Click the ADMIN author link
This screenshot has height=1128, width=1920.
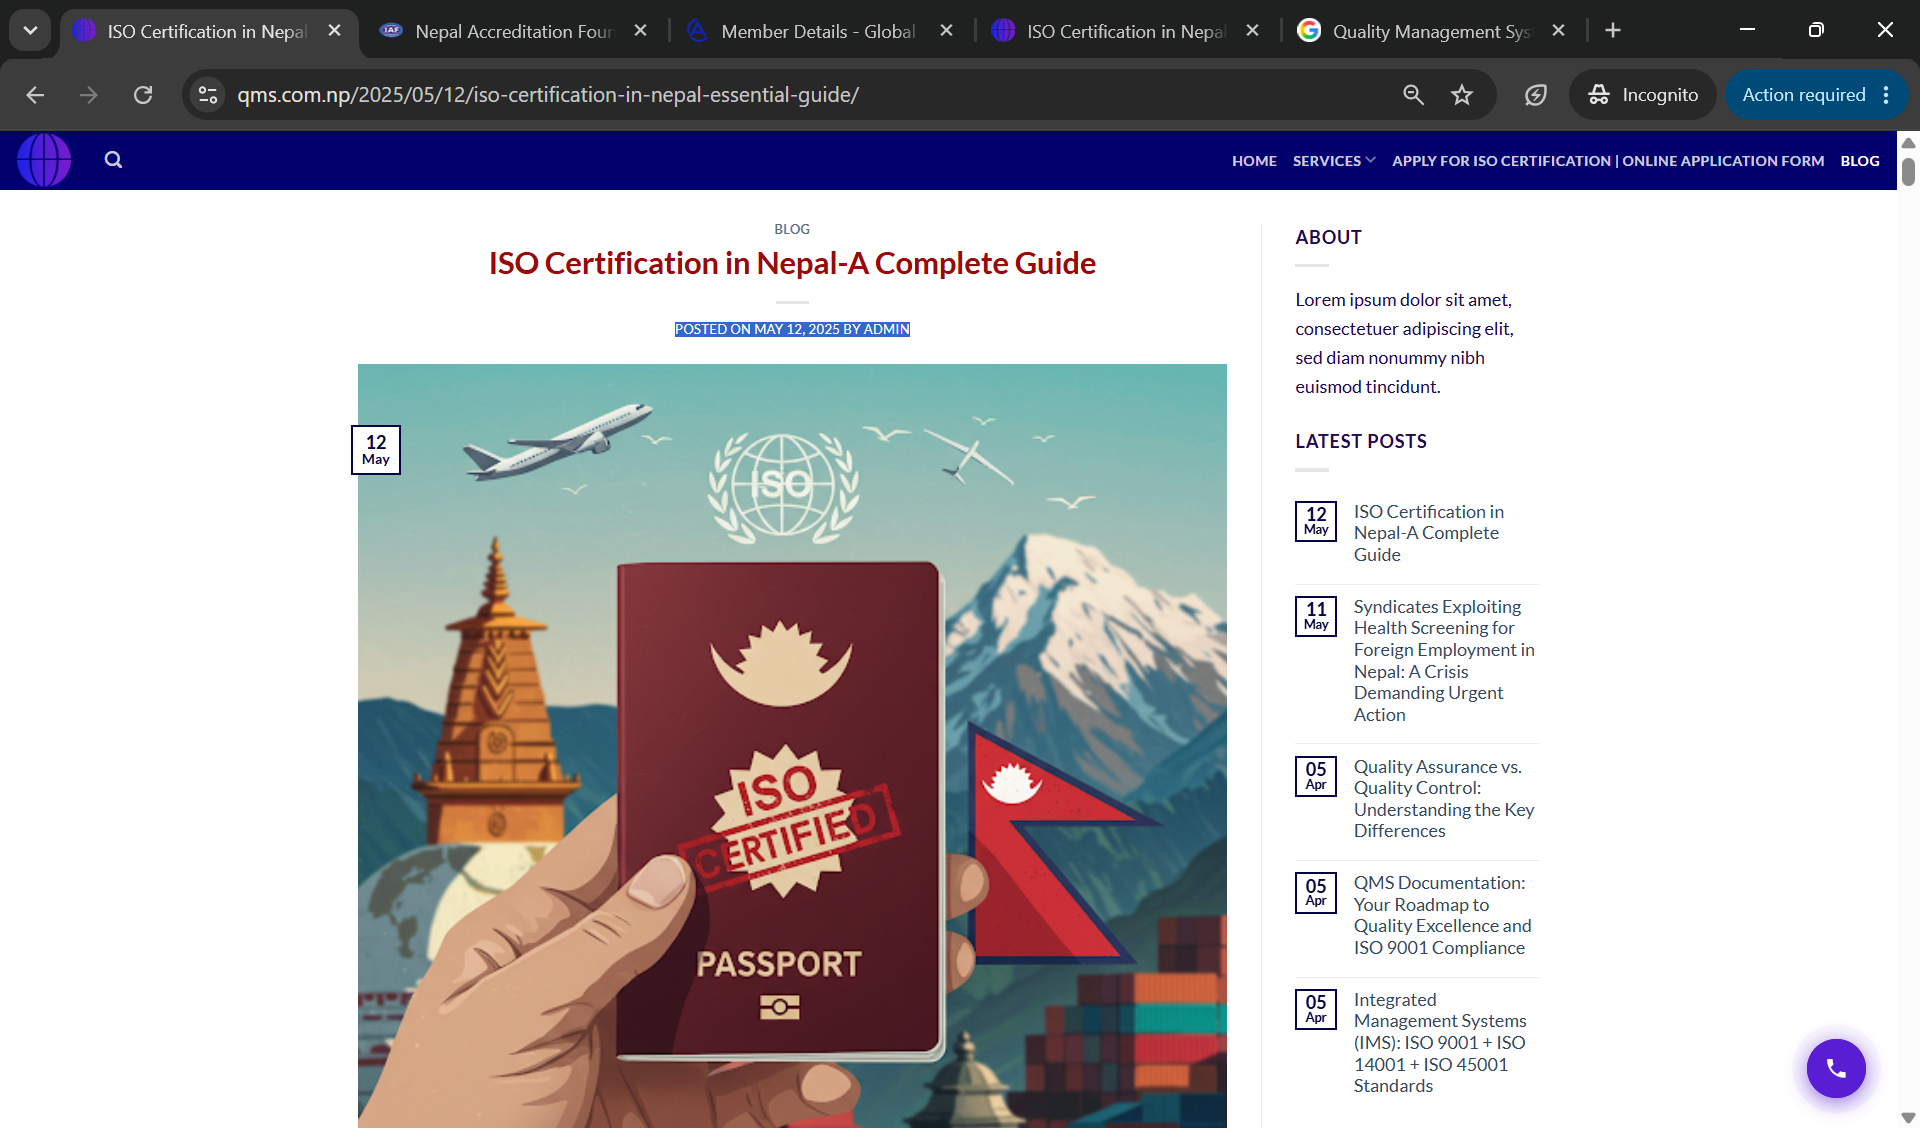pos(887,329)
